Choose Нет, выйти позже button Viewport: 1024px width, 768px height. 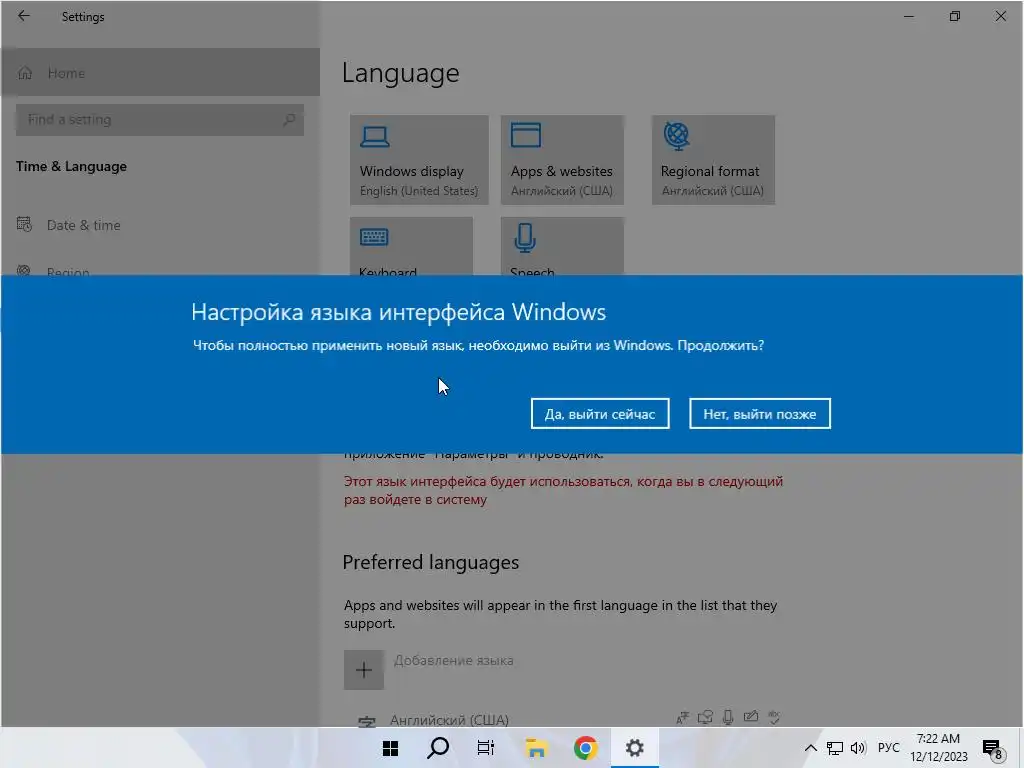760,414
